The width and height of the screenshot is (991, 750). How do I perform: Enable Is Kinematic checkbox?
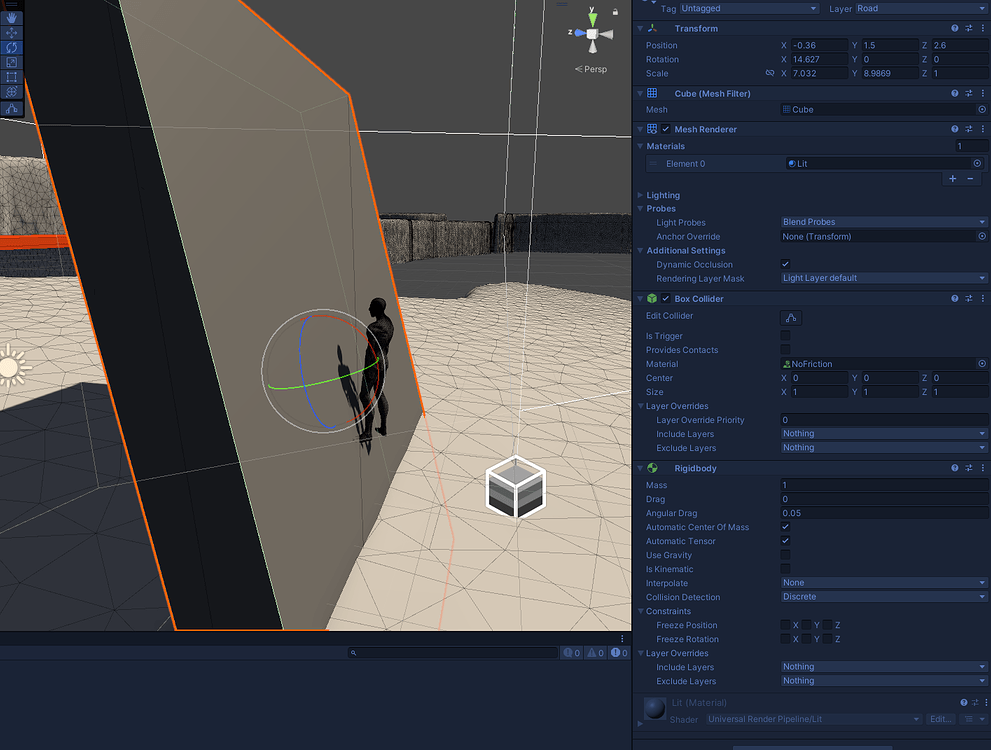tap(785, 569)
